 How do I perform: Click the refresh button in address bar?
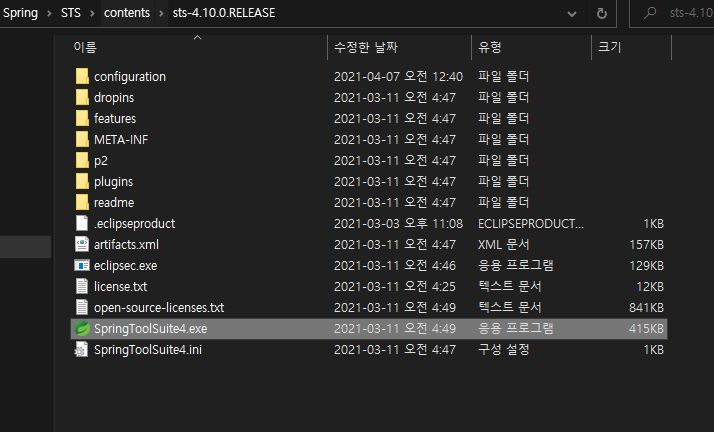point(602,13)
